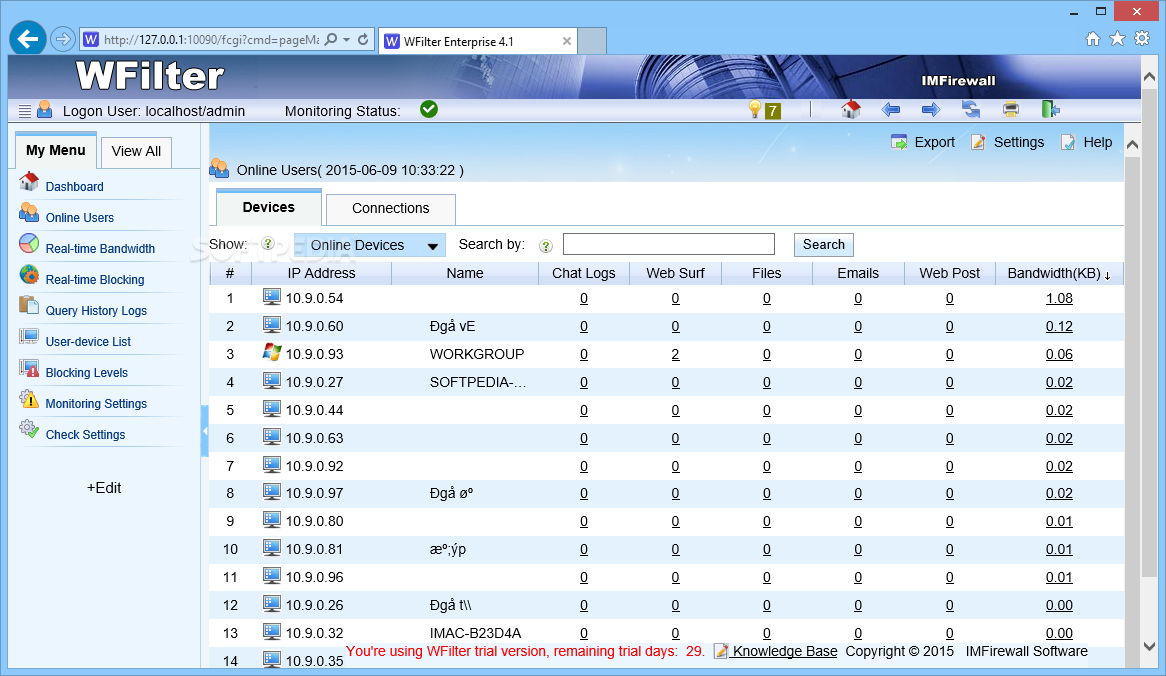Click the user icon beside Logon User

[x=45, y=109]
